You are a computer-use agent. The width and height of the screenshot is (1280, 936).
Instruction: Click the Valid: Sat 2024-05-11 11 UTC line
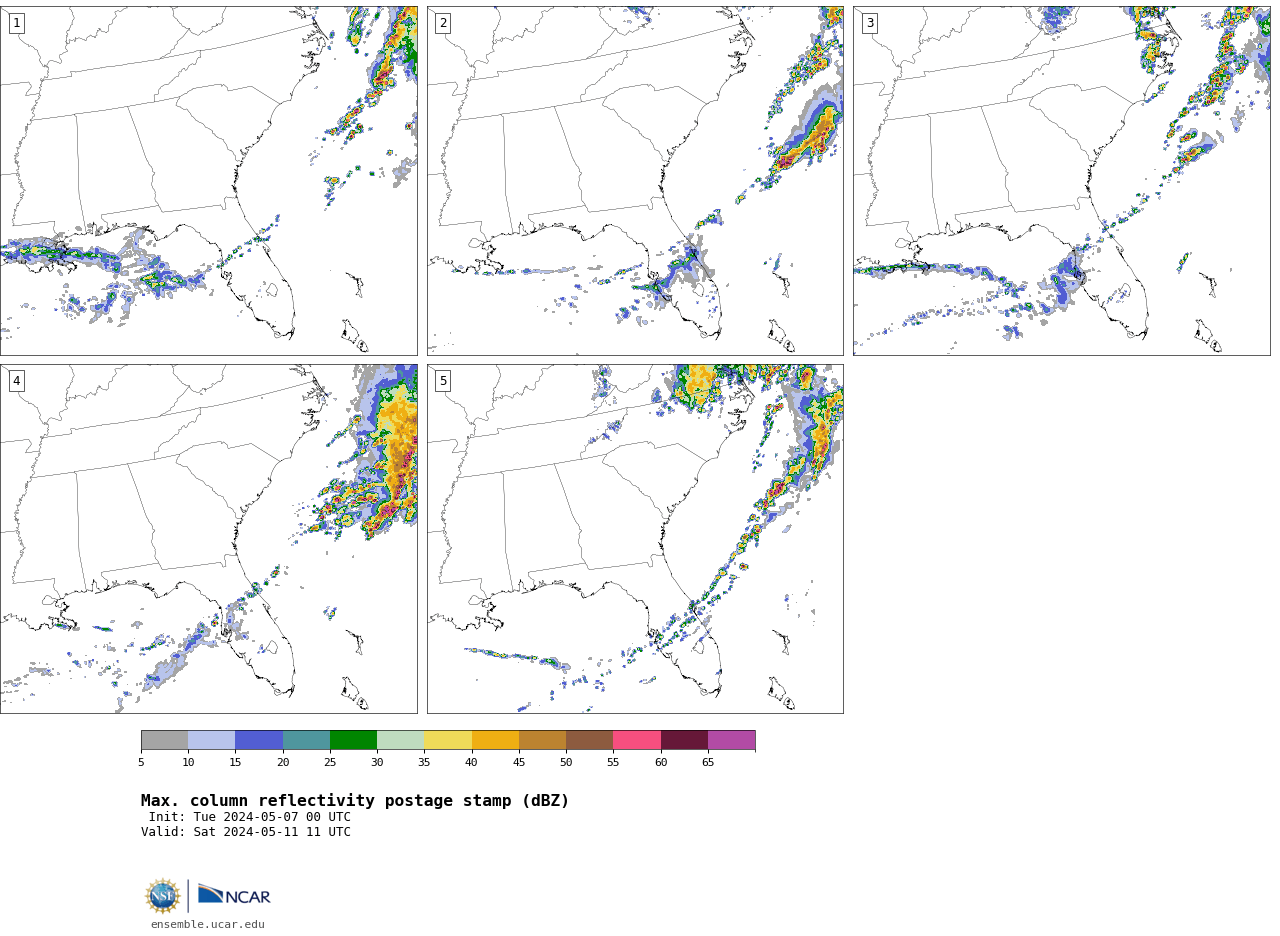click(x=246, y=832)
